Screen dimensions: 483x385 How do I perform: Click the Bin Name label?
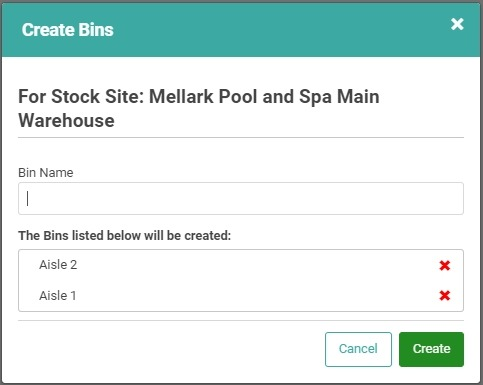(x=46, y=173)
